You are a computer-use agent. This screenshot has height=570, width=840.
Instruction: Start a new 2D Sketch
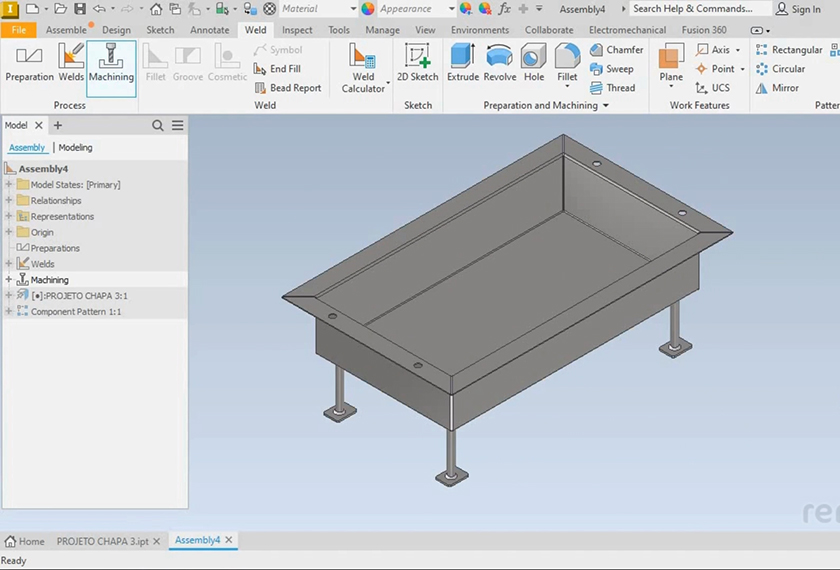[x=417, y=64]
